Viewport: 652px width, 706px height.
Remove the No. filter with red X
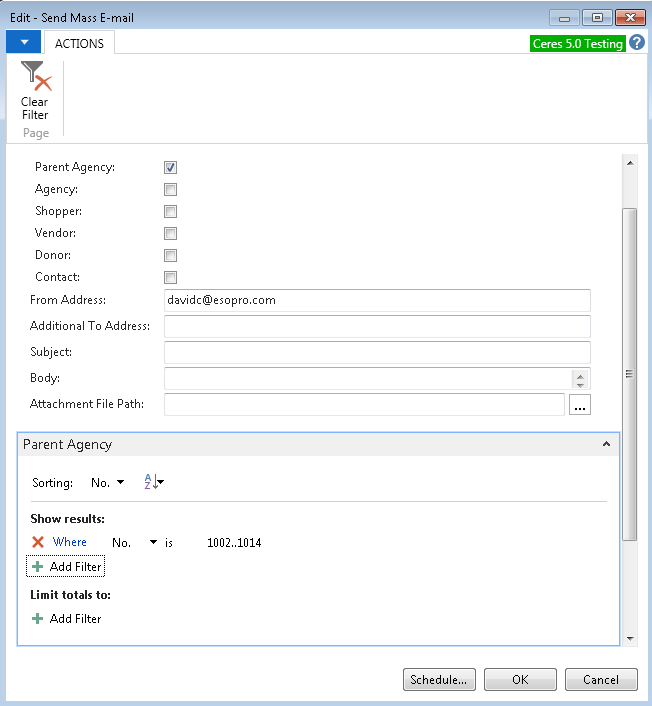click(38, 542)
